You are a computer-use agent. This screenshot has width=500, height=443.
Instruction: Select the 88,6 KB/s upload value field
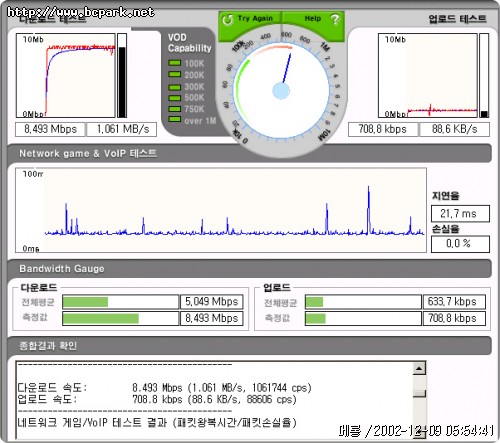coord(454,129)
